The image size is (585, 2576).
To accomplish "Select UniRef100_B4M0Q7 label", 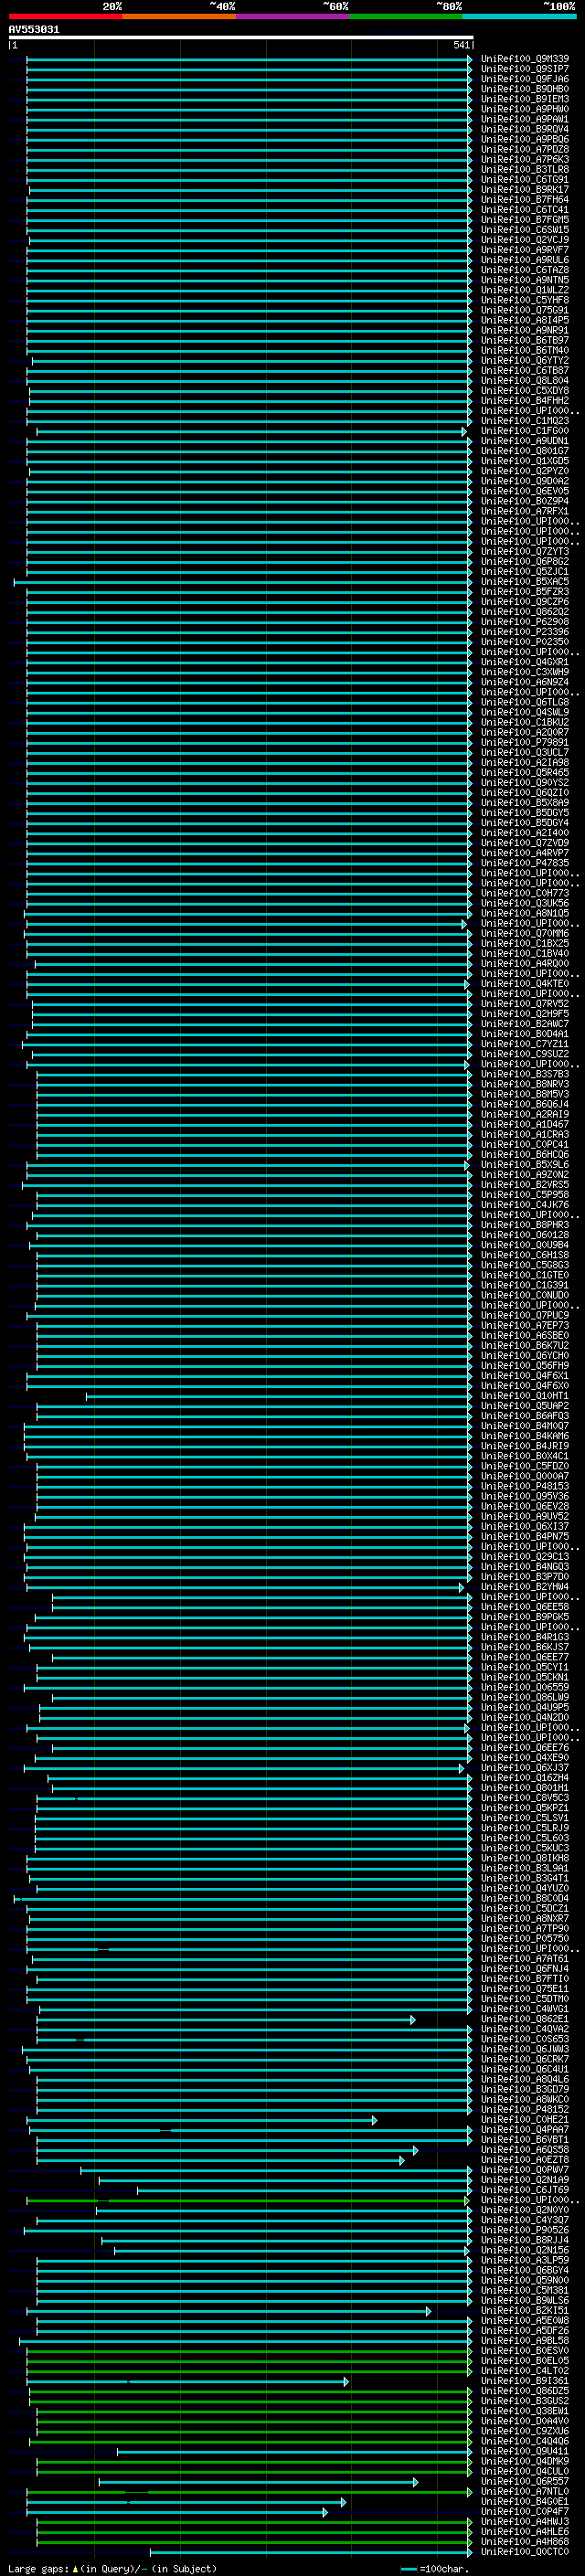I will coord(525,1426).
